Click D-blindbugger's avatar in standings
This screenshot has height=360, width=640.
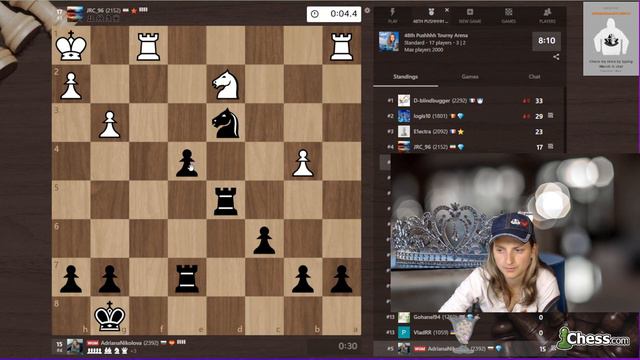tap(404, 100)
